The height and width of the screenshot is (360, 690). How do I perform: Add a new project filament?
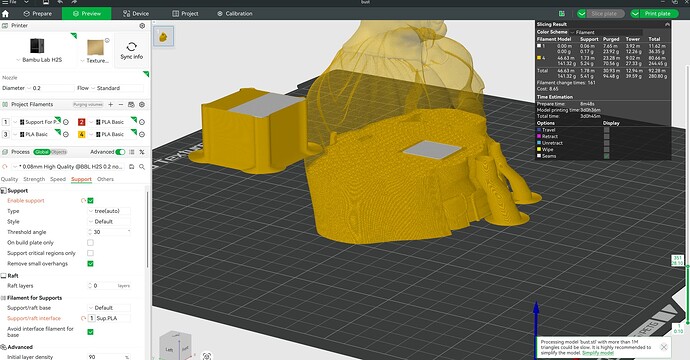coord(110,105)
